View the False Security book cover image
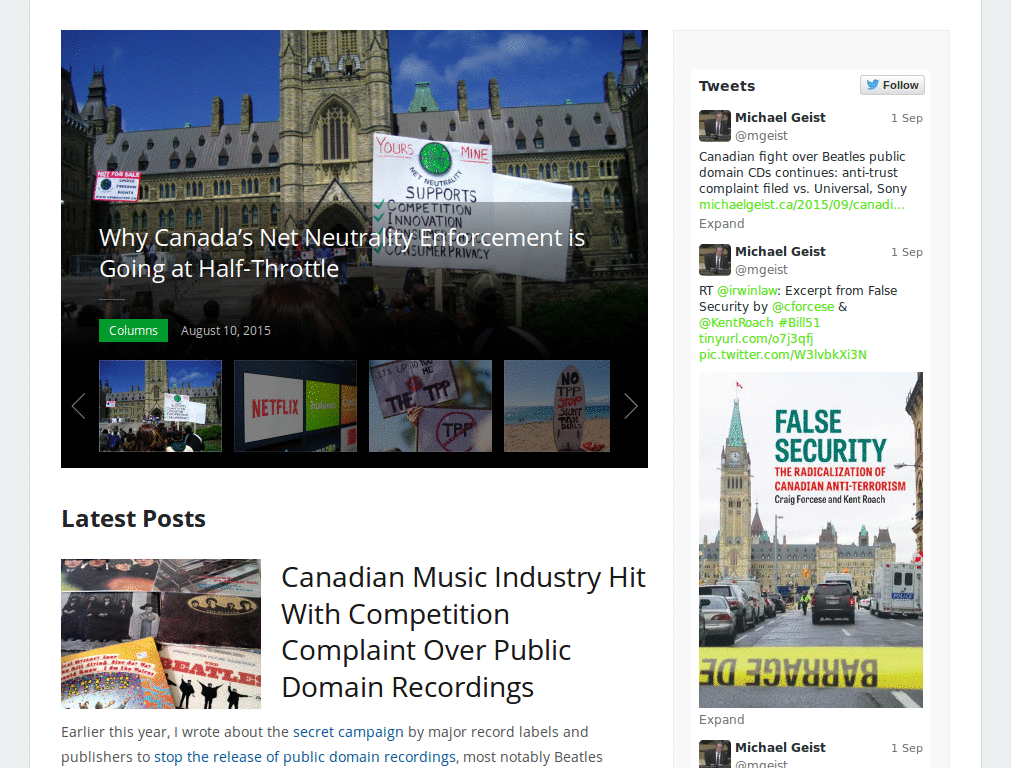This screenshot has width=1024, height=768. (810, 540)
